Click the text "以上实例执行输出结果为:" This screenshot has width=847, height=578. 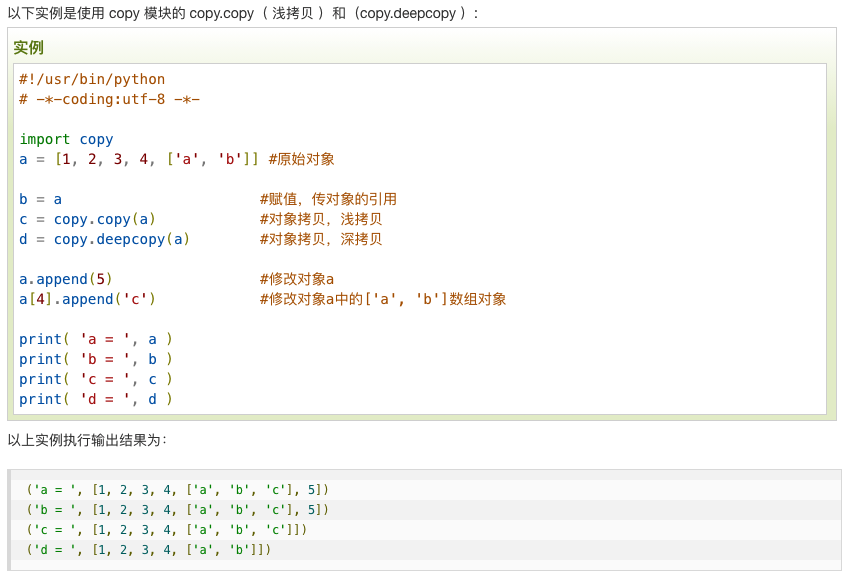click(88, 440)
